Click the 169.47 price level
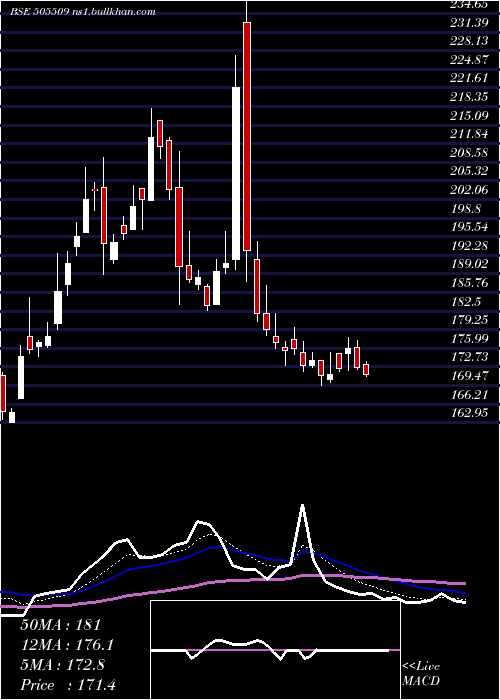 [x=469, y=376]
